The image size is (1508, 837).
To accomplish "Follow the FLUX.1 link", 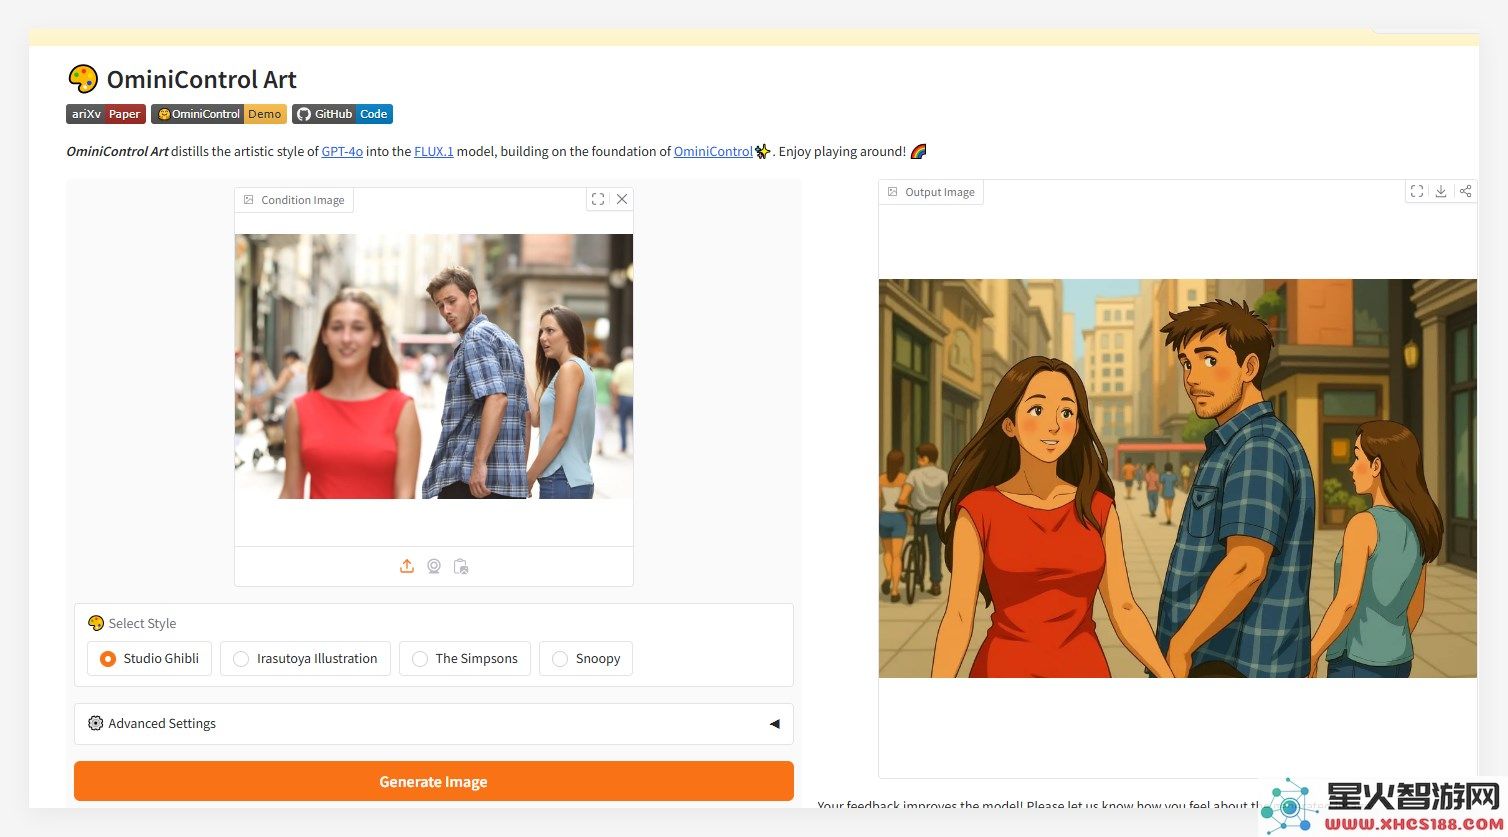I will (434, 151).
